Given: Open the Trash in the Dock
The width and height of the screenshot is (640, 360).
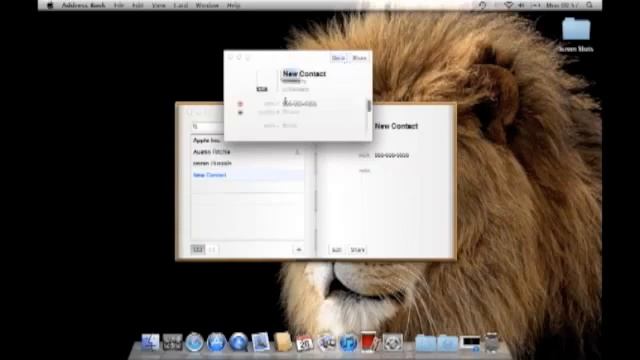Looking at the screenshot, I should click(491, 342).
